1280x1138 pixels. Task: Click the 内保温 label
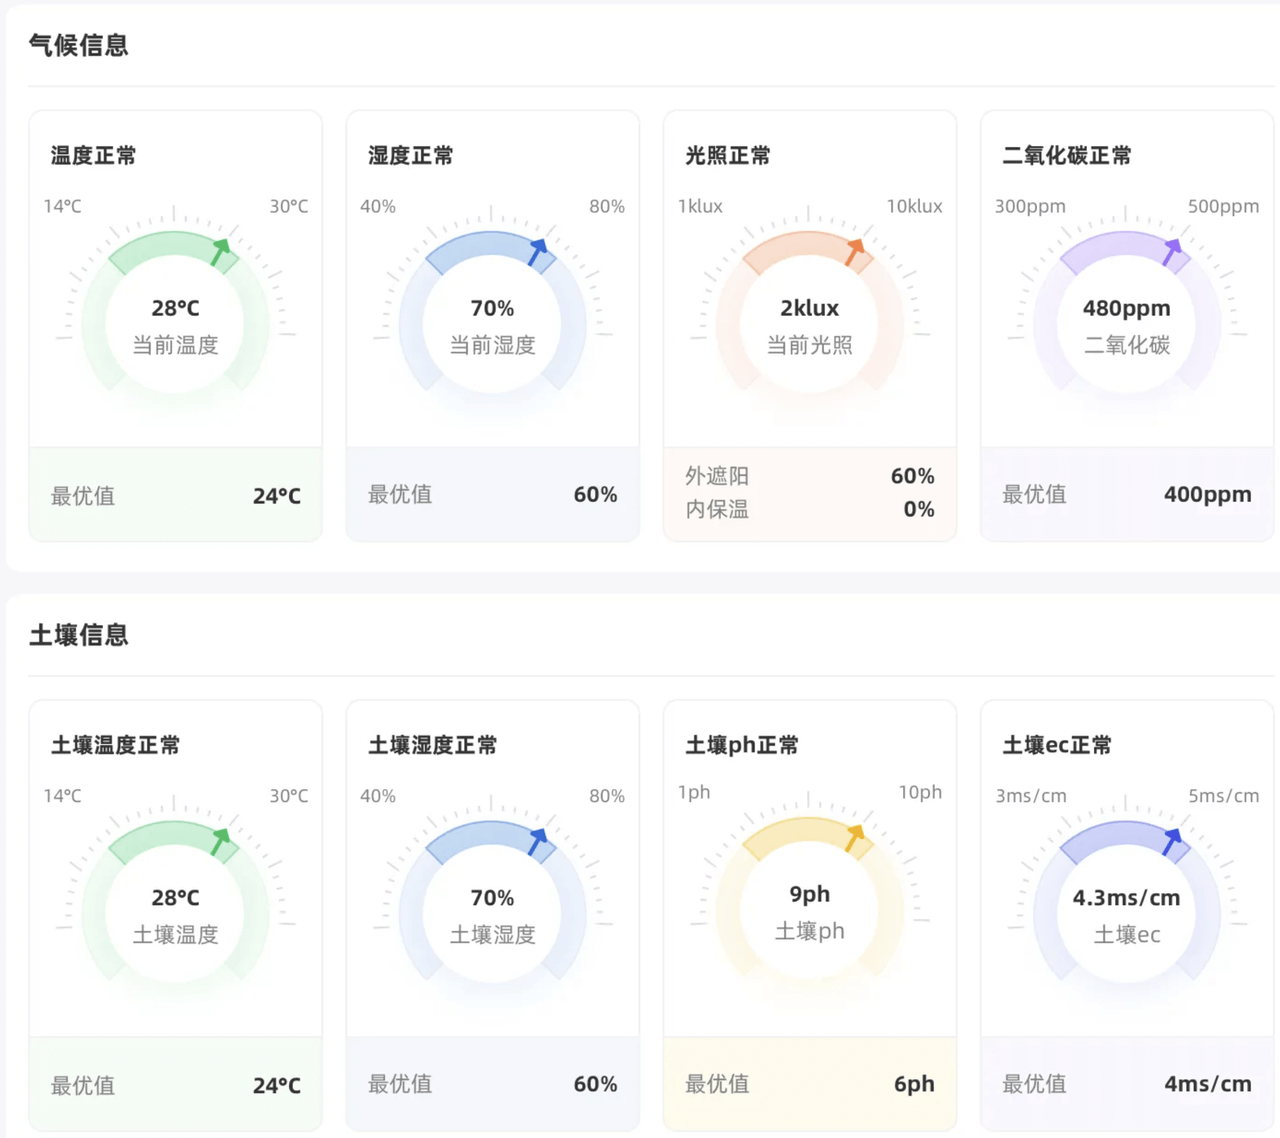coord(717,509)
